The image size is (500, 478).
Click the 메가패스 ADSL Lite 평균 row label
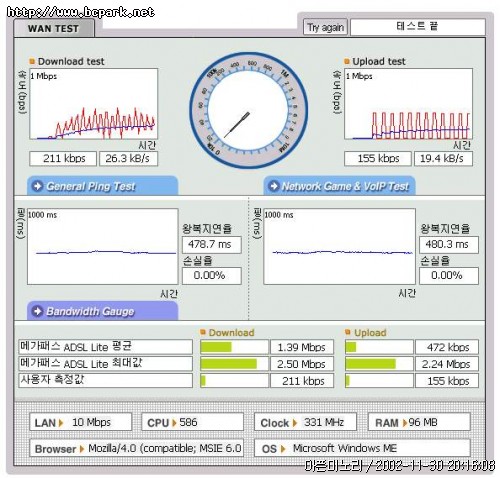[105, 347]
